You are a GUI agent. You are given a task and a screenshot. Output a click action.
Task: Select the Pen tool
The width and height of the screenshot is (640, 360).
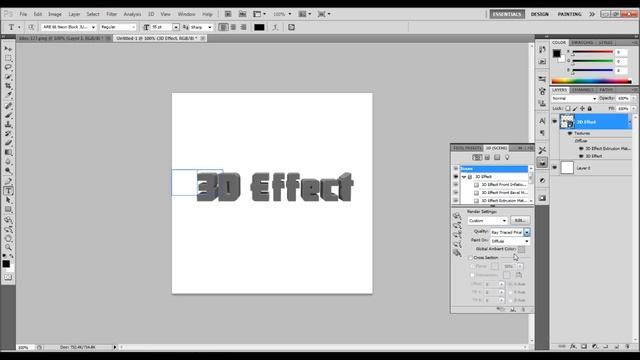[x=8, y=181]
